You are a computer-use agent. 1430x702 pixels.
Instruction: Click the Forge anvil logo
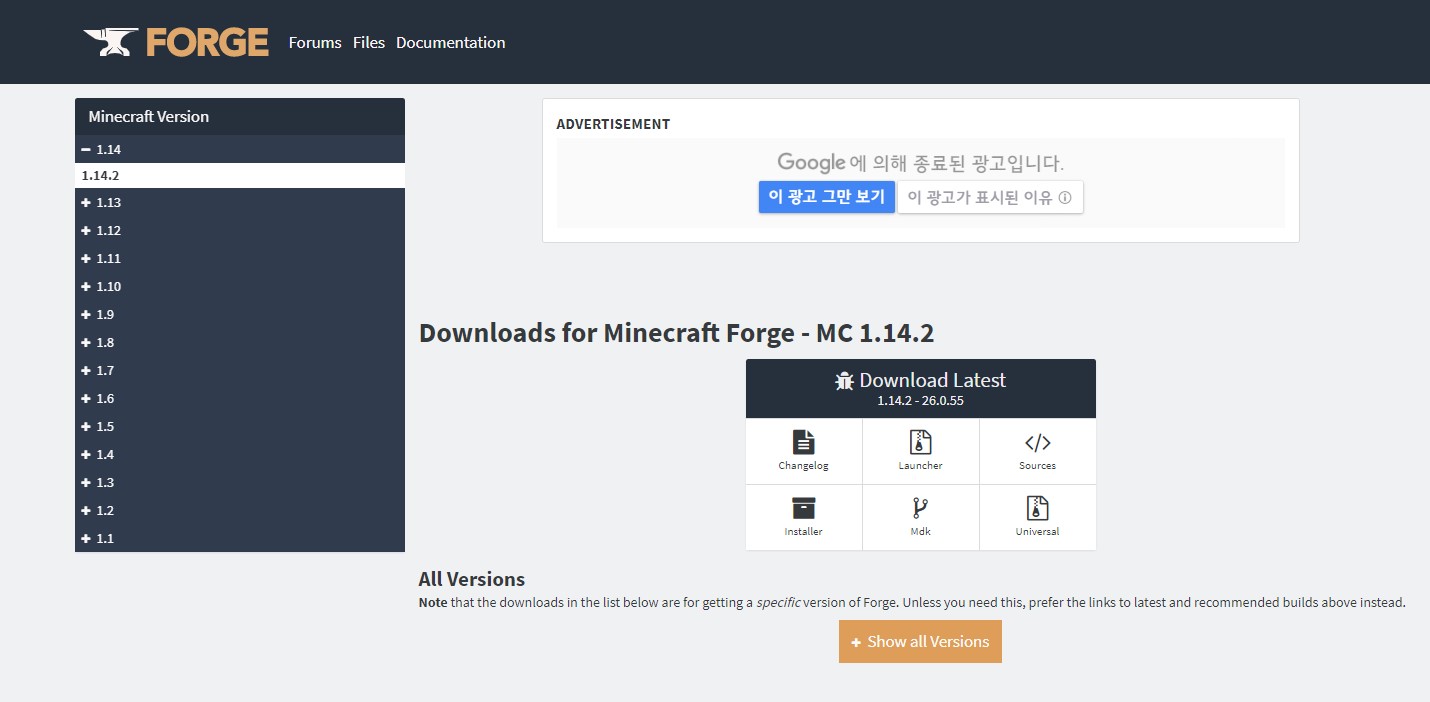176,42
